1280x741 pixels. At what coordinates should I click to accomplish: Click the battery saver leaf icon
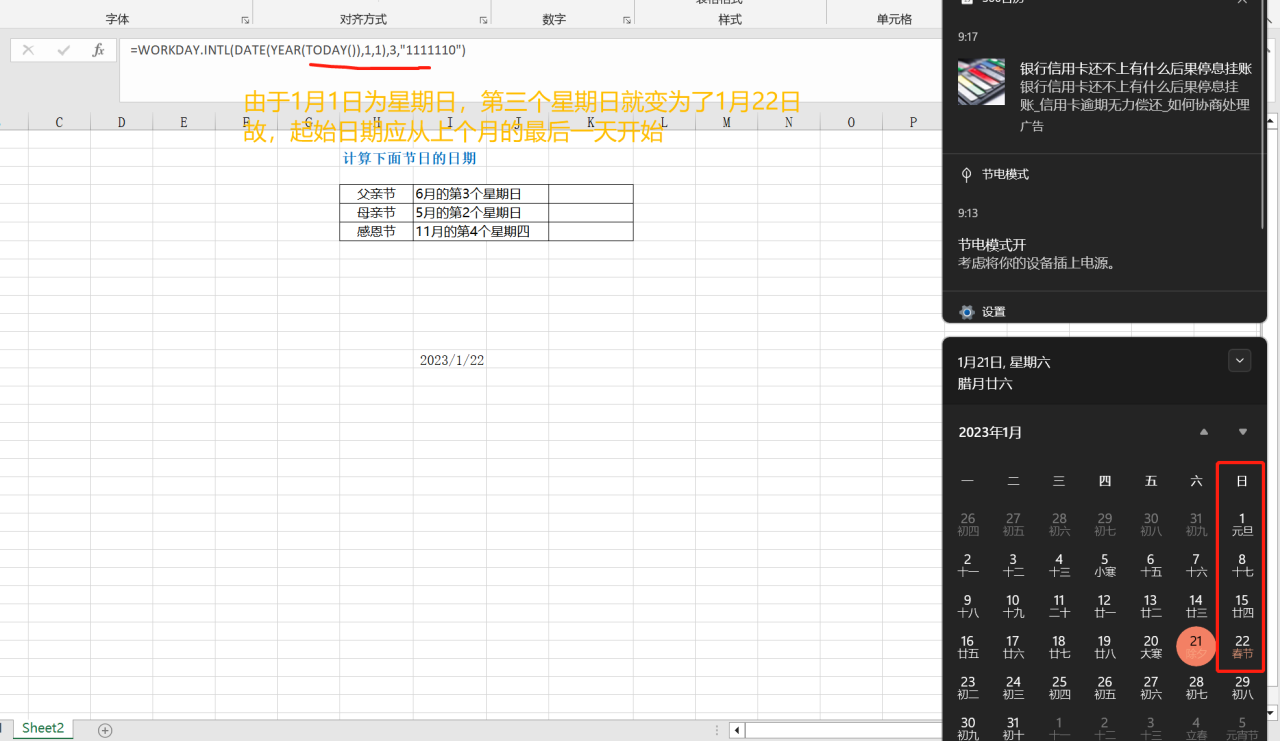[966, 174]
